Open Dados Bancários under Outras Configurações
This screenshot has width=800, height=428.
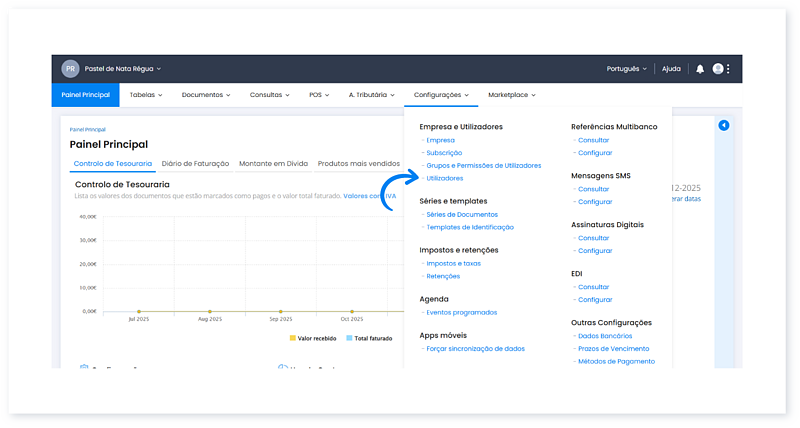pos(606,336)
